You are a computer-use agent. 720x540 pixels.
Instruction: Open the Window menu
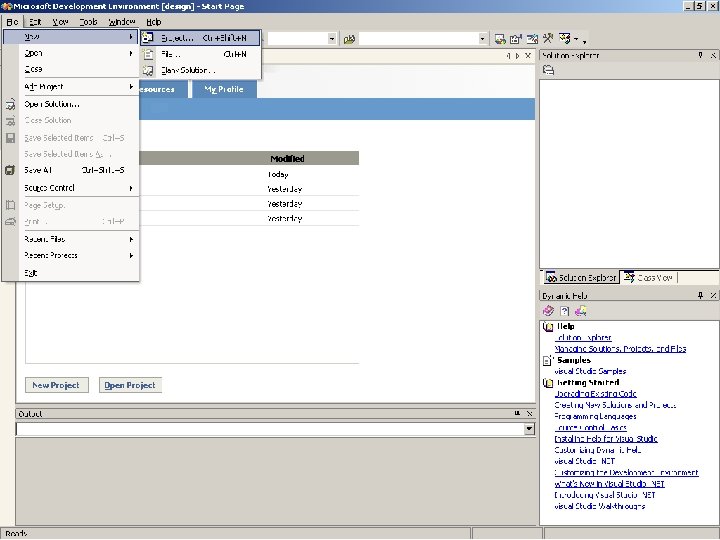click(122, 22)
